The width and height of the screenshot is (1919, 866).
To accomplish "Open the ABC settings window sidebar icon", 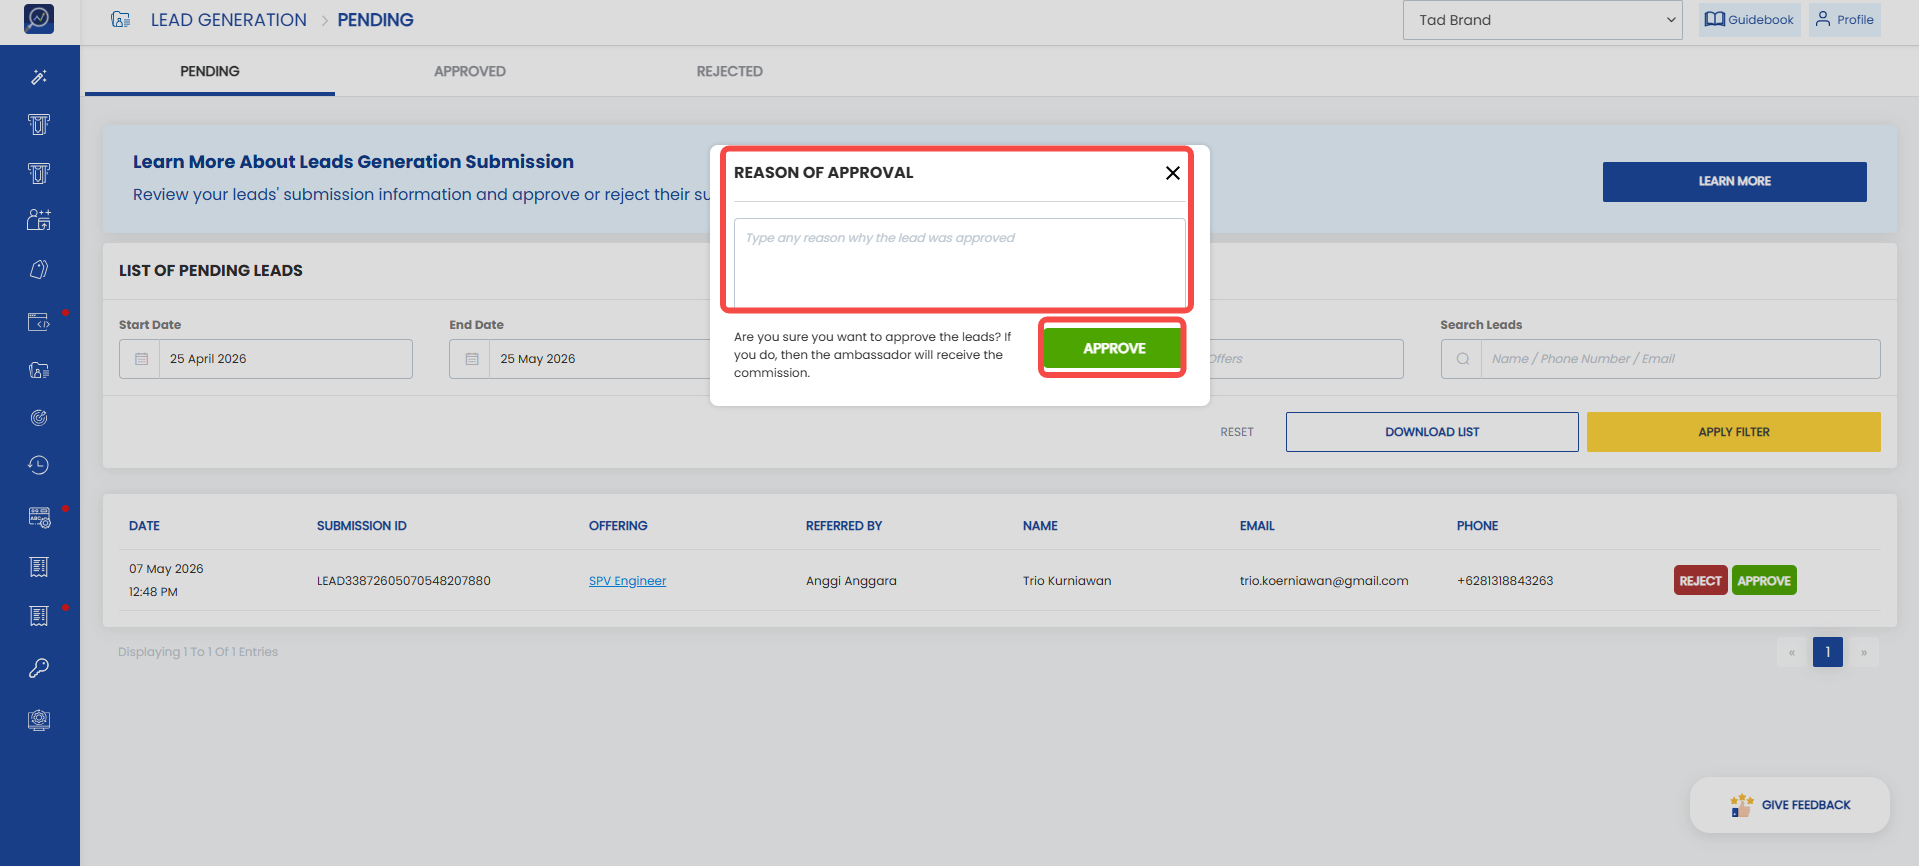I will coord(39,517).
